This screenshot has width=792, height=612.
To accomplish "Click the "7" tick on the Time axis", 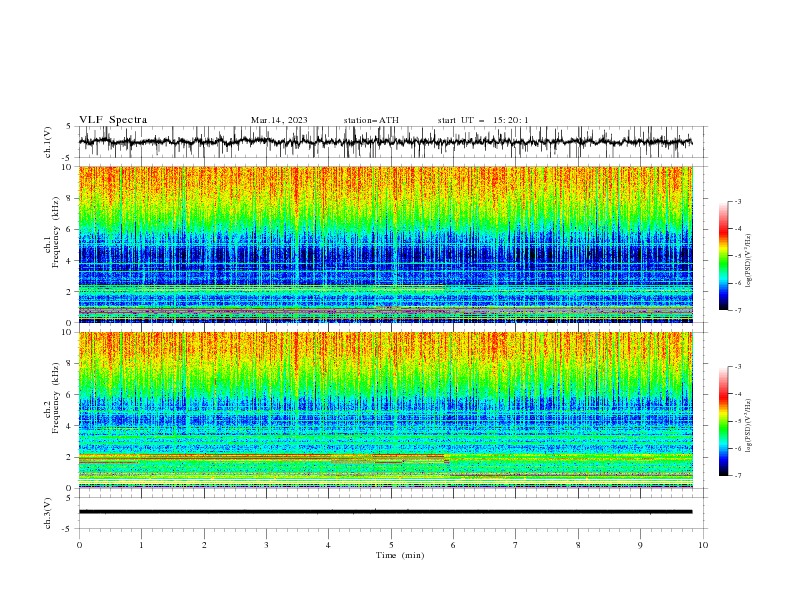I will coord(516,545).
